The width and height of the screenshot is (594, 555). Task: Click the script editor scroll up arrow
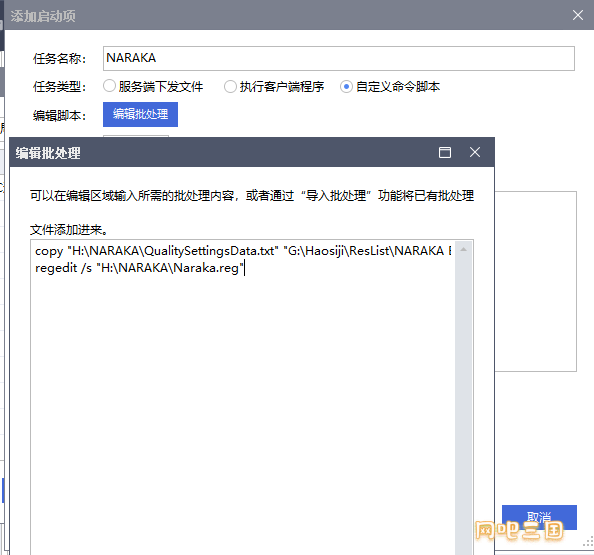(464, 249)
